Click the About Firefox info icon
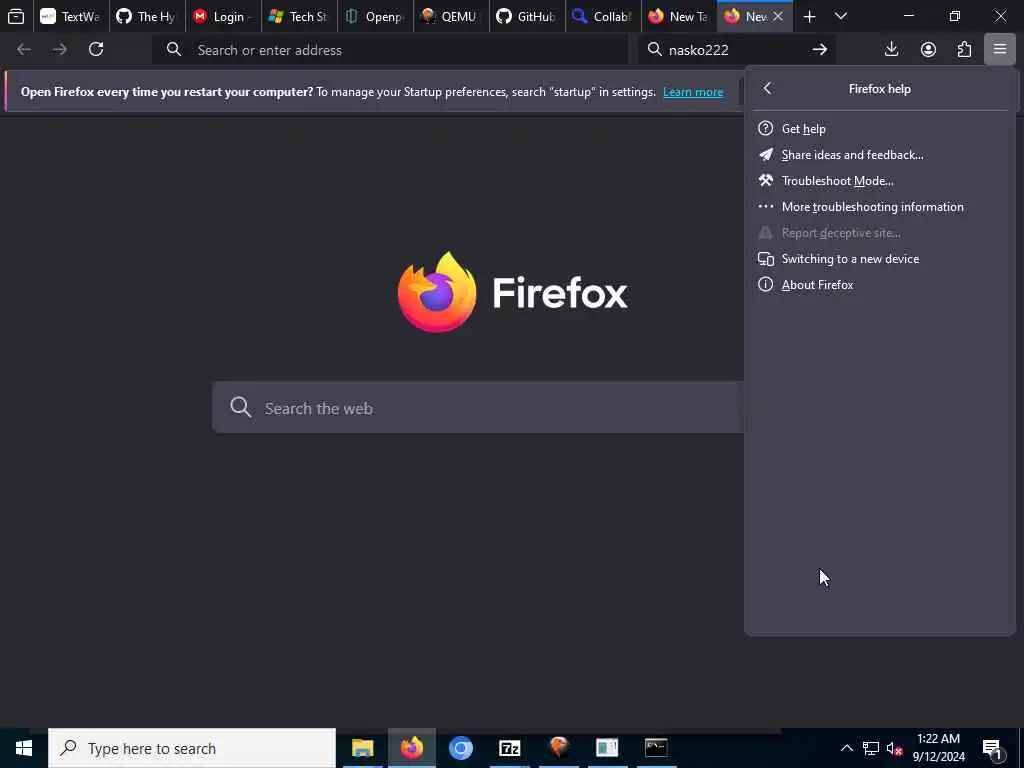 [x=765, y=285]
